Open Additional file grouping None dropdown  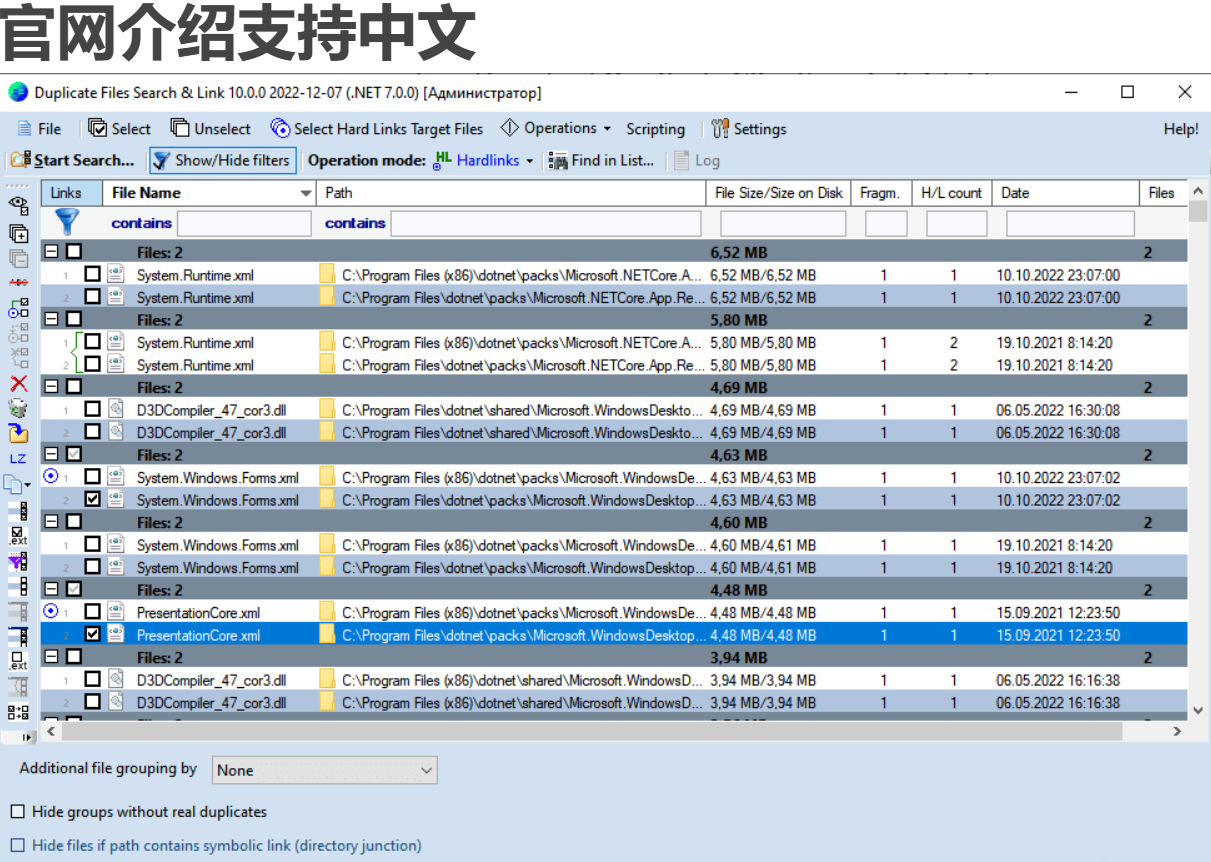click(325, 770)
